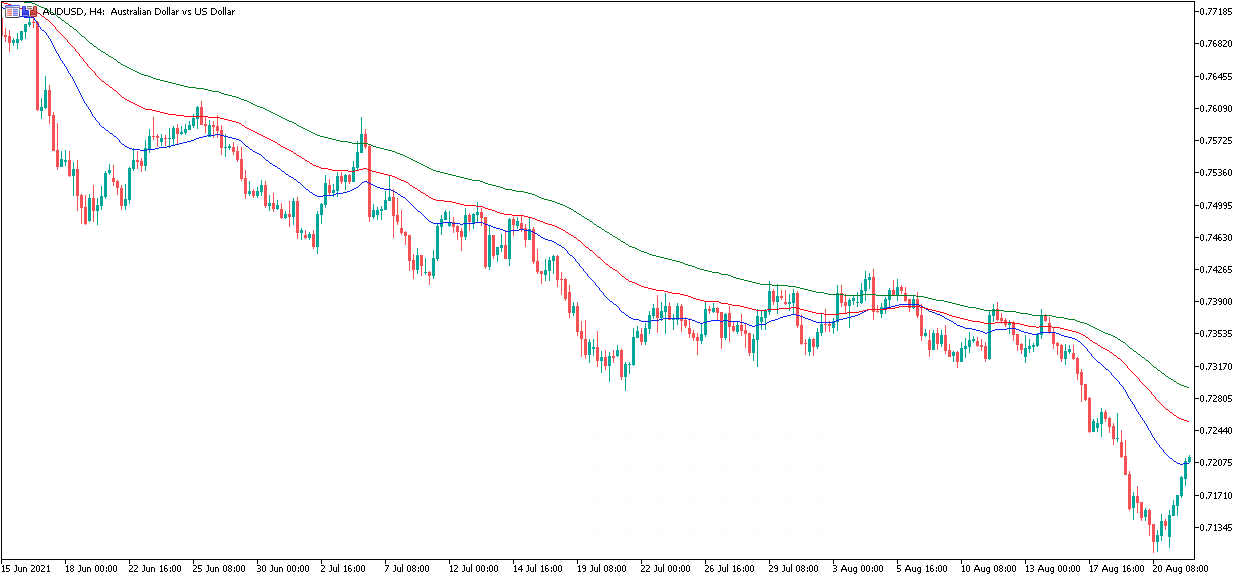Click the 20 Aug 08:00 time label

click(1179, 568)
